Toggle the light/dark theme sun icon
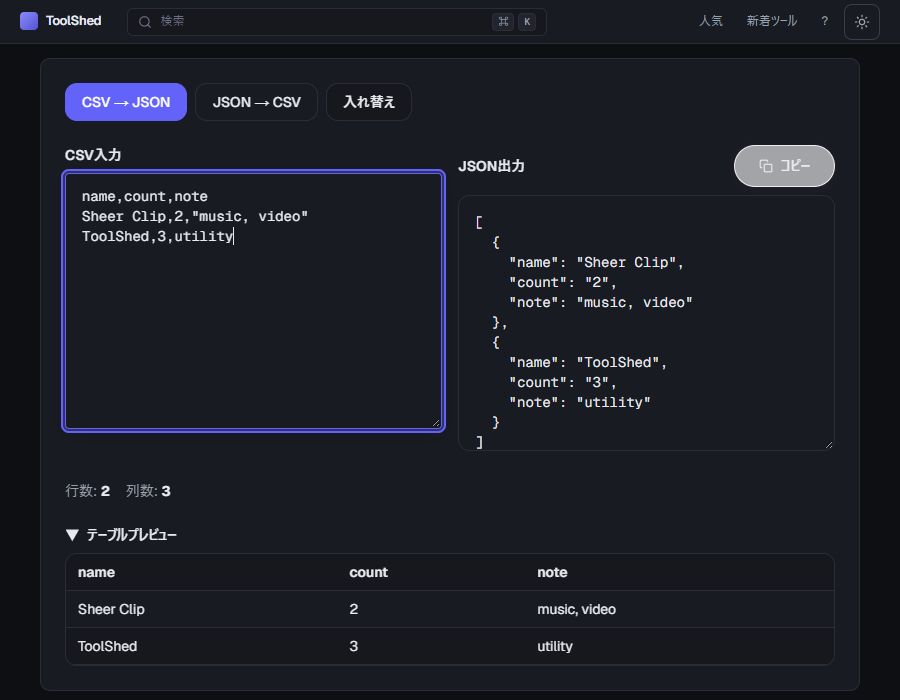The width and height of the screenshot is (900, 700). coord(862,22)
